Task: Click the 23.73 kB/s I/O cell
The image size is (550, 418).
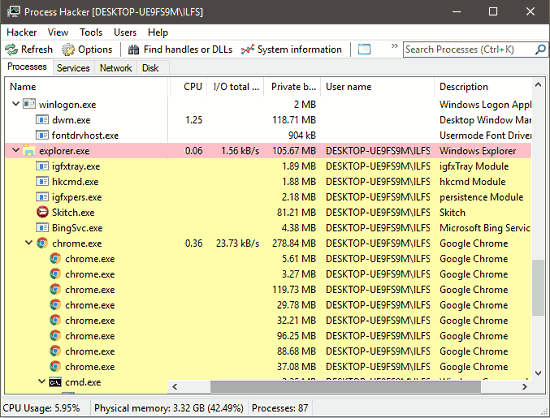Action: coord(237,243)
